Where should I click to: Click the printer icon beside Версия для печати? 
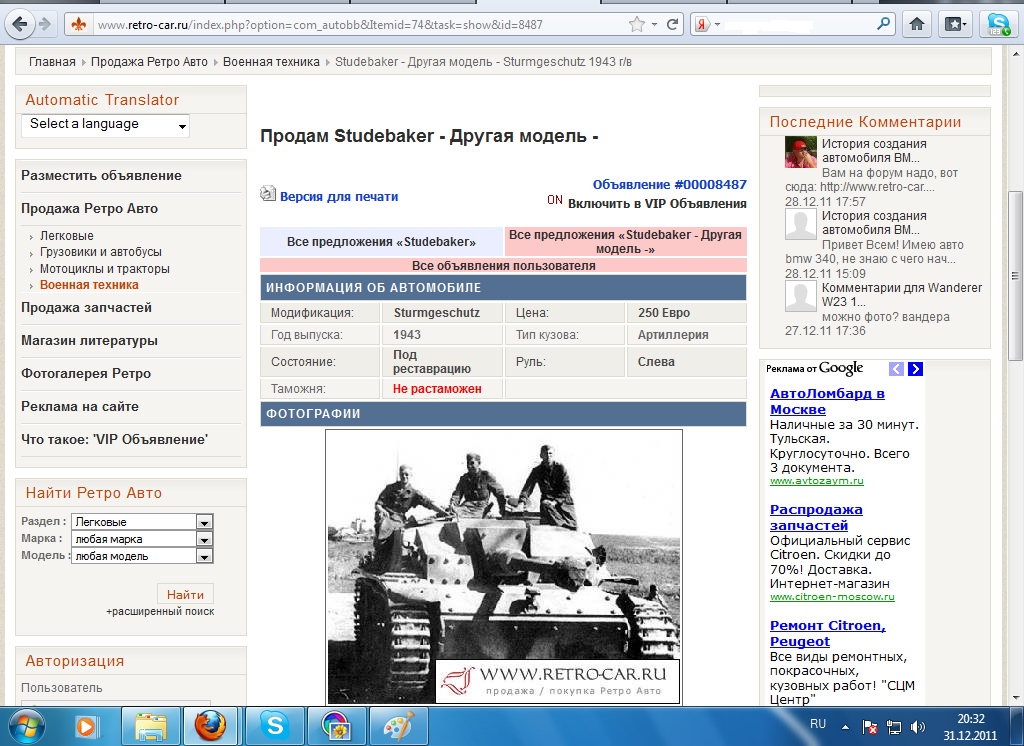(268, 195)
